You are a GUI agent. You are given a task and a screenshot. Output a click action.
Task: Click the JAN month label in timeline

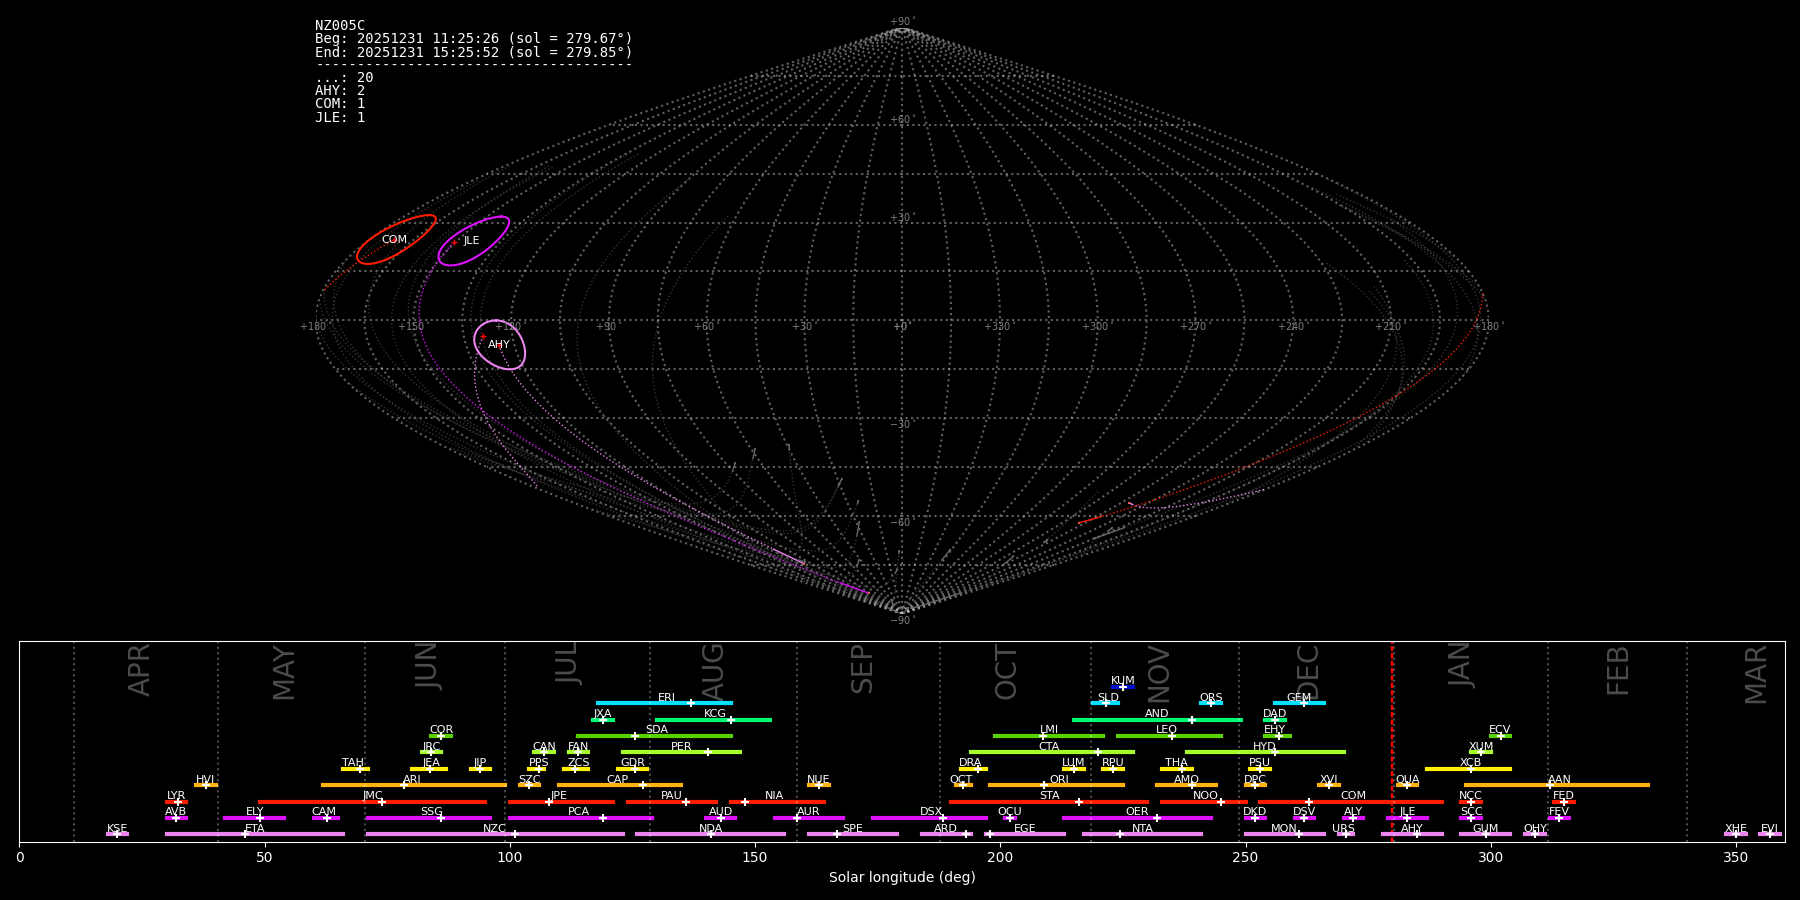coord(1460,665)
